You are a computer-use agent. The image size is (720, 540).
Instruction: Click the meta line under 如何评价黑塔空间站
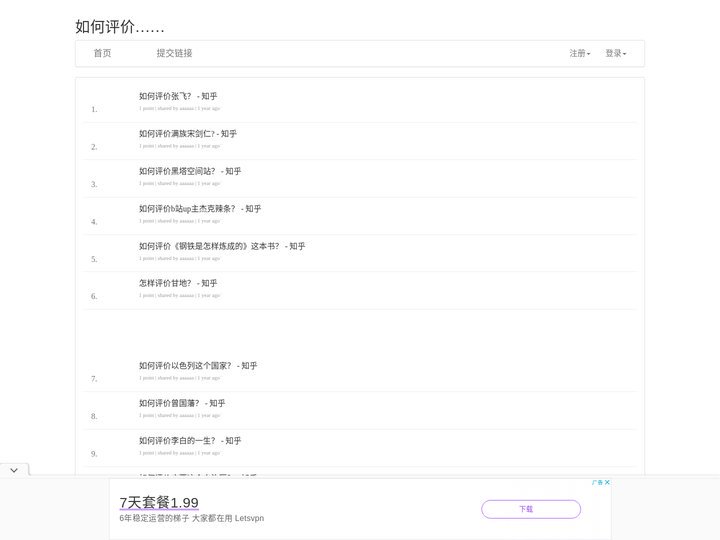point(180,183)
